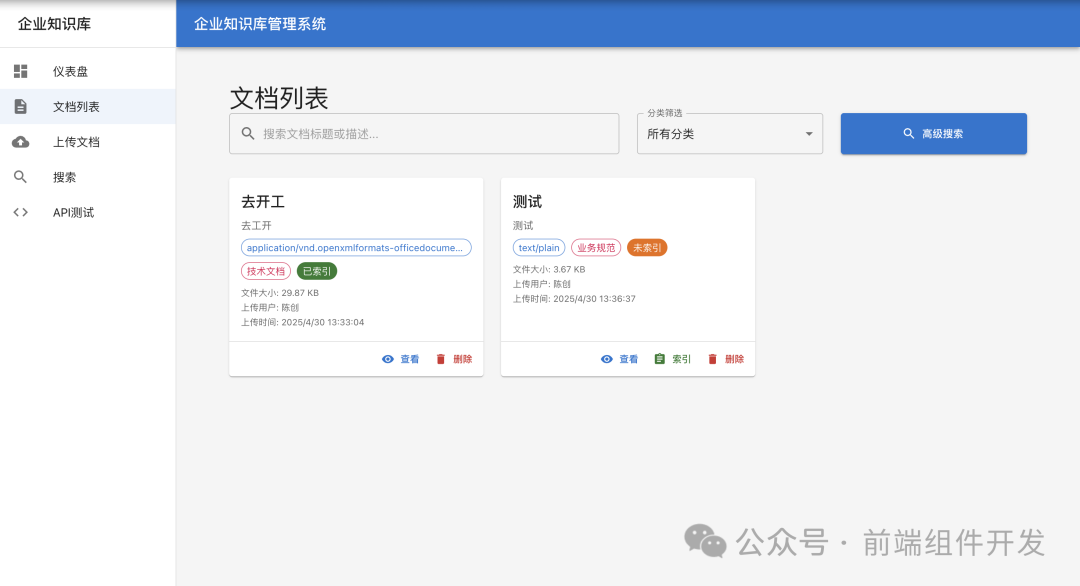Click the eye icon on 去开工 card
Image resolution: width=1080 pixels, height=586 pixels.
(388, 359)
